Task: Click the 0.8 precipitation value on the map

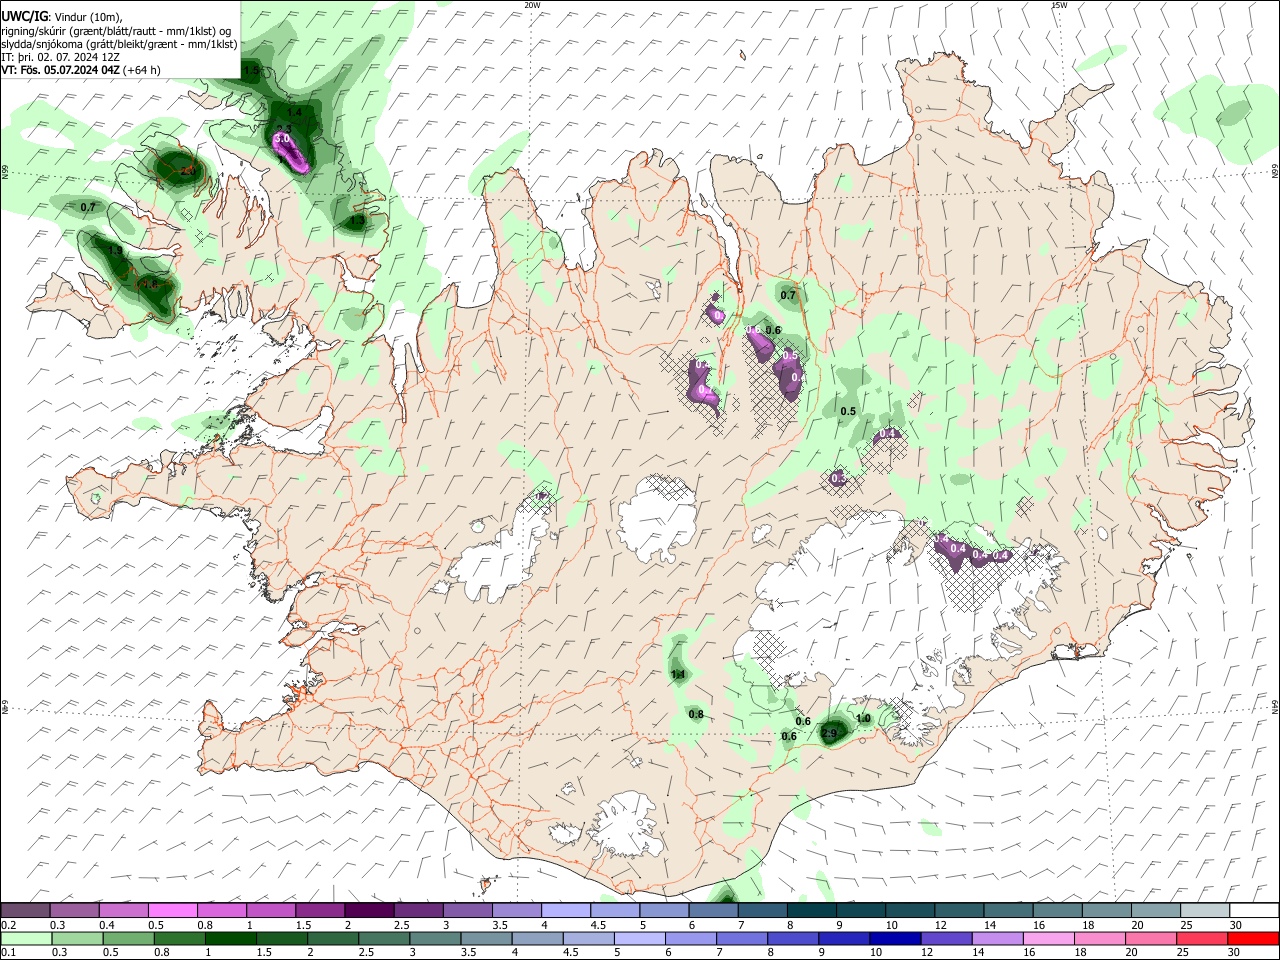Action: coord(696,714)
